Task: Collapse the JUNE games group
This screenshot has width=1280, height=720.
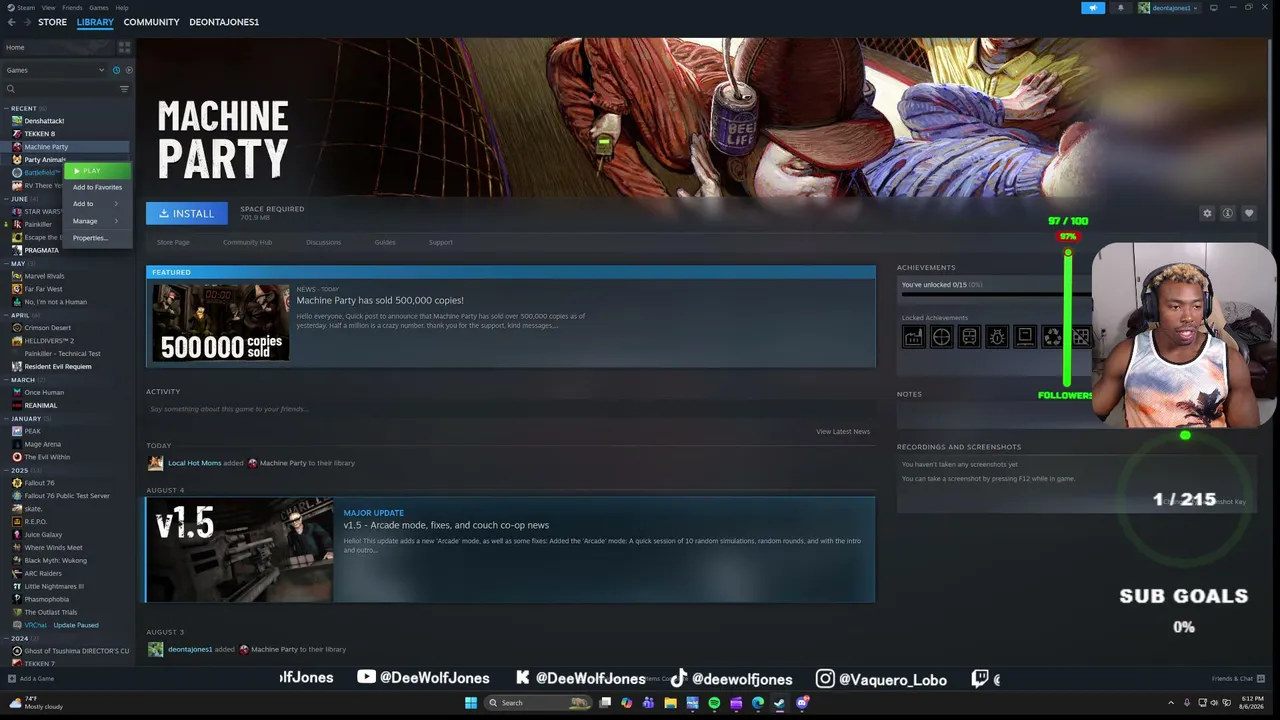Action: (6, 199)
